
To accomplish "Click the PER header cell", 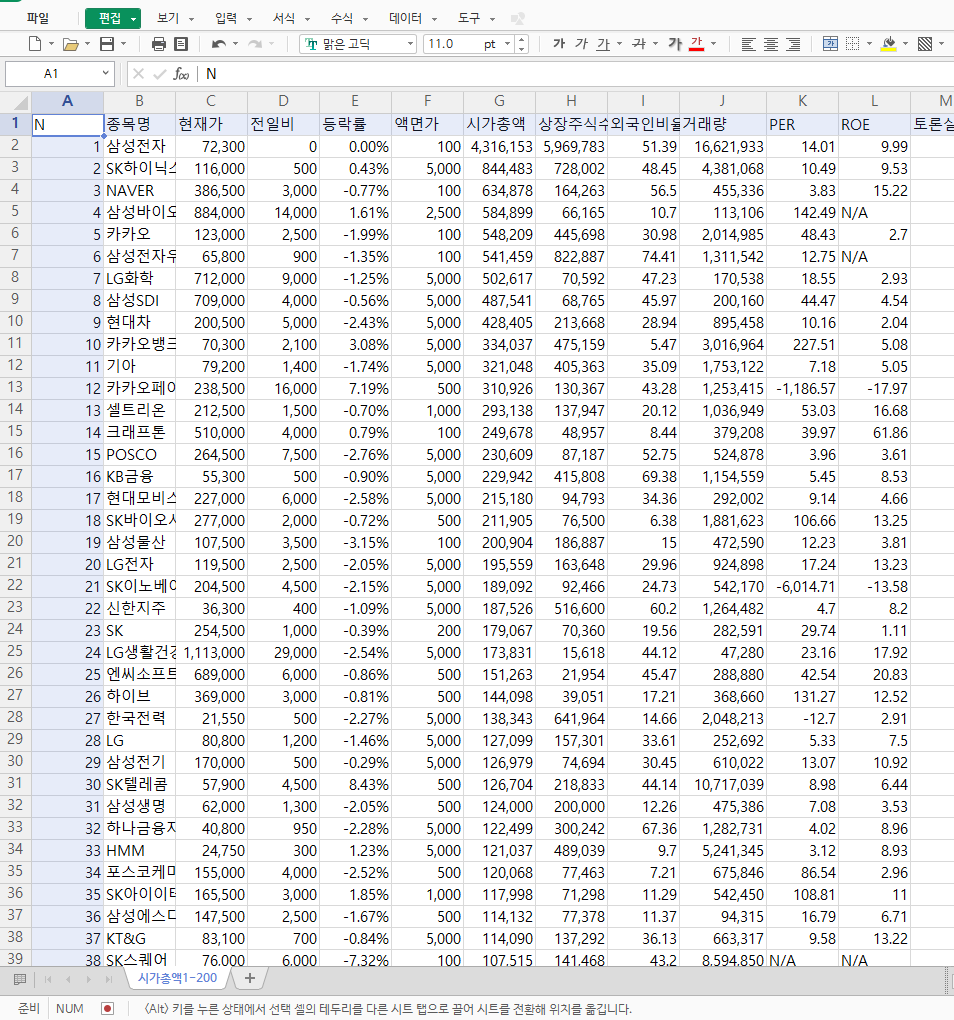I will pyautogui.click(x=802, y=124).
